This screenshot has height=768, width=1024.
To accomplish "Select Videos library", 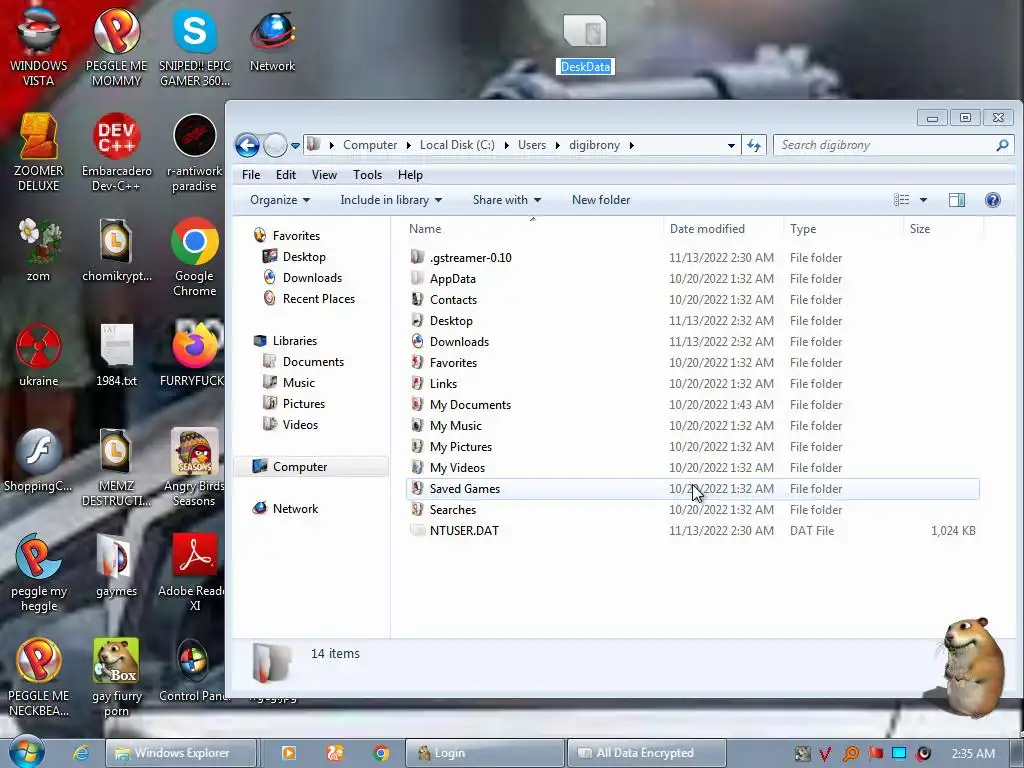I will click(x=300, y=424).
